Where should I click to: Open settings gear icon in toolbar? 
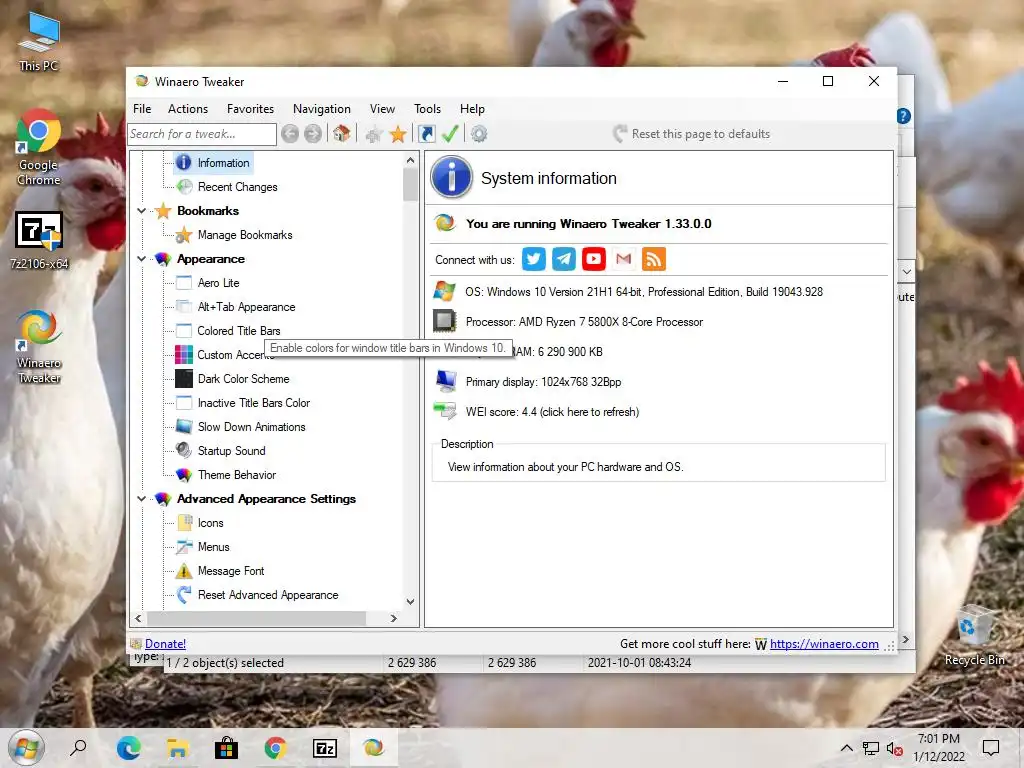[x=479, y=134]
